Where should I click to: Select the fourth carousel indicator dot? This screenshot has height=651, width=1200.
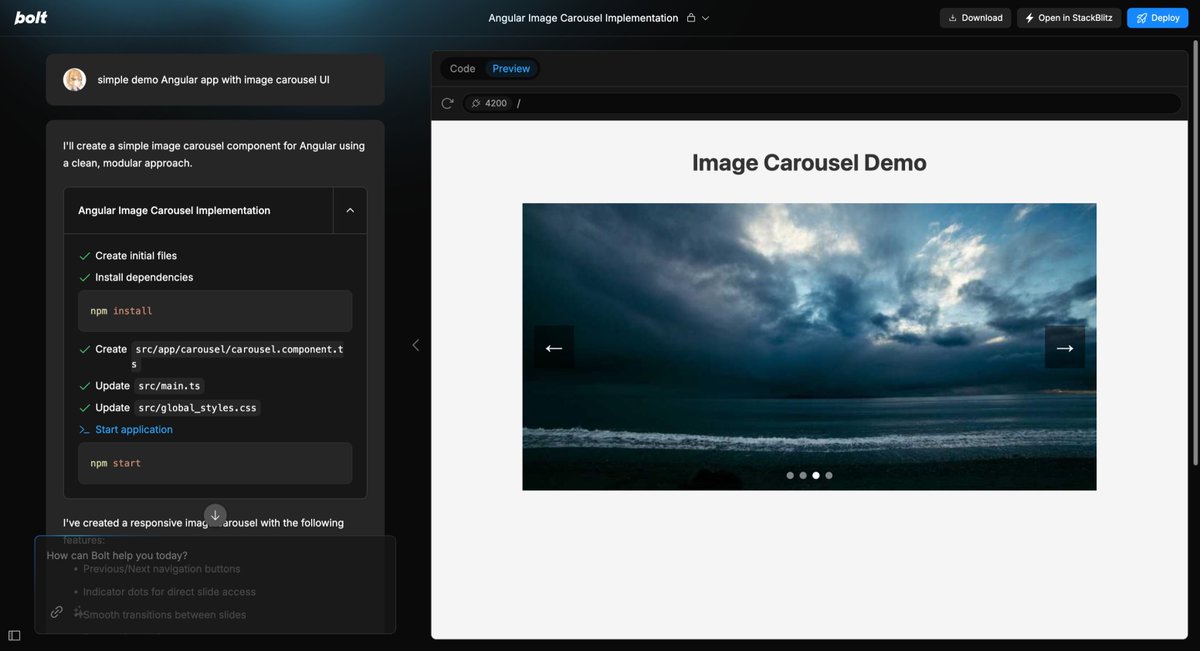(829, 476)
